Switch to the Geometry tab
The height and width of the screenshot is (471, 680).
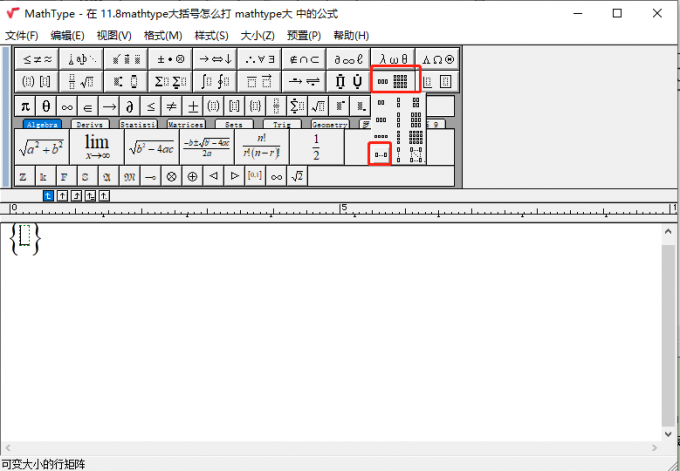(x=330, y=124)
